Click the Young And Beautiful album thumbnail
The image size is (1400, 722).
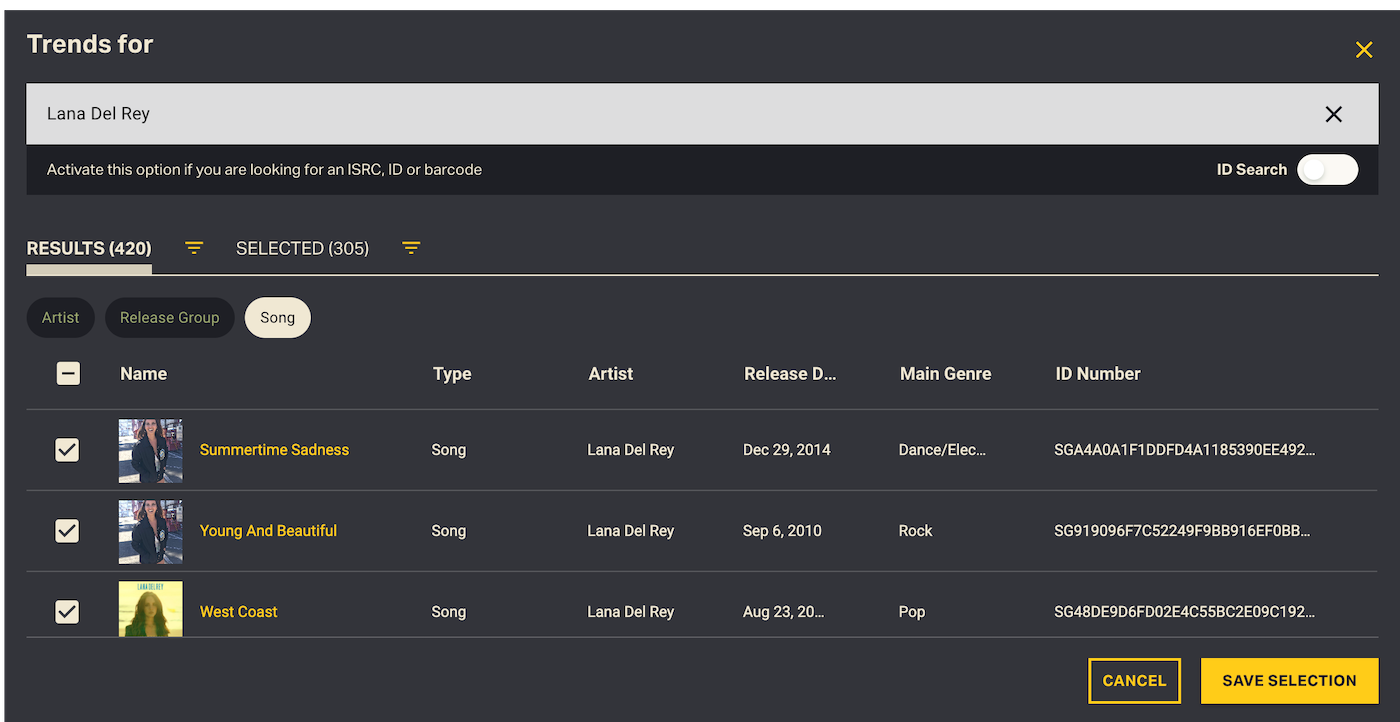[150, 531]
